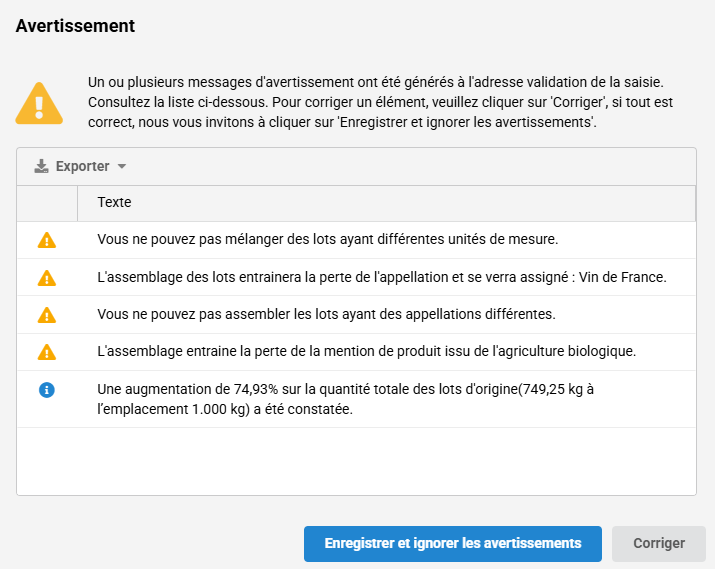
Task: Click the Avertissement dialog title
Action: pos(76,26)
